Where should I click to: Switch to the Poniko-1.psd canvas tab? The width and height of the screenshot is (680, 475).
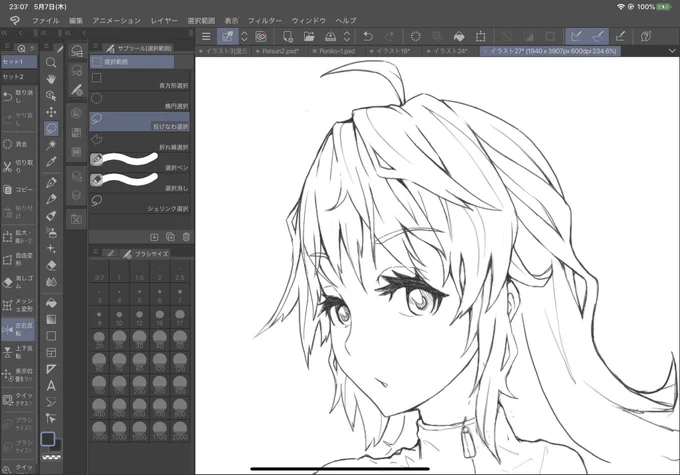pos(336,51)
